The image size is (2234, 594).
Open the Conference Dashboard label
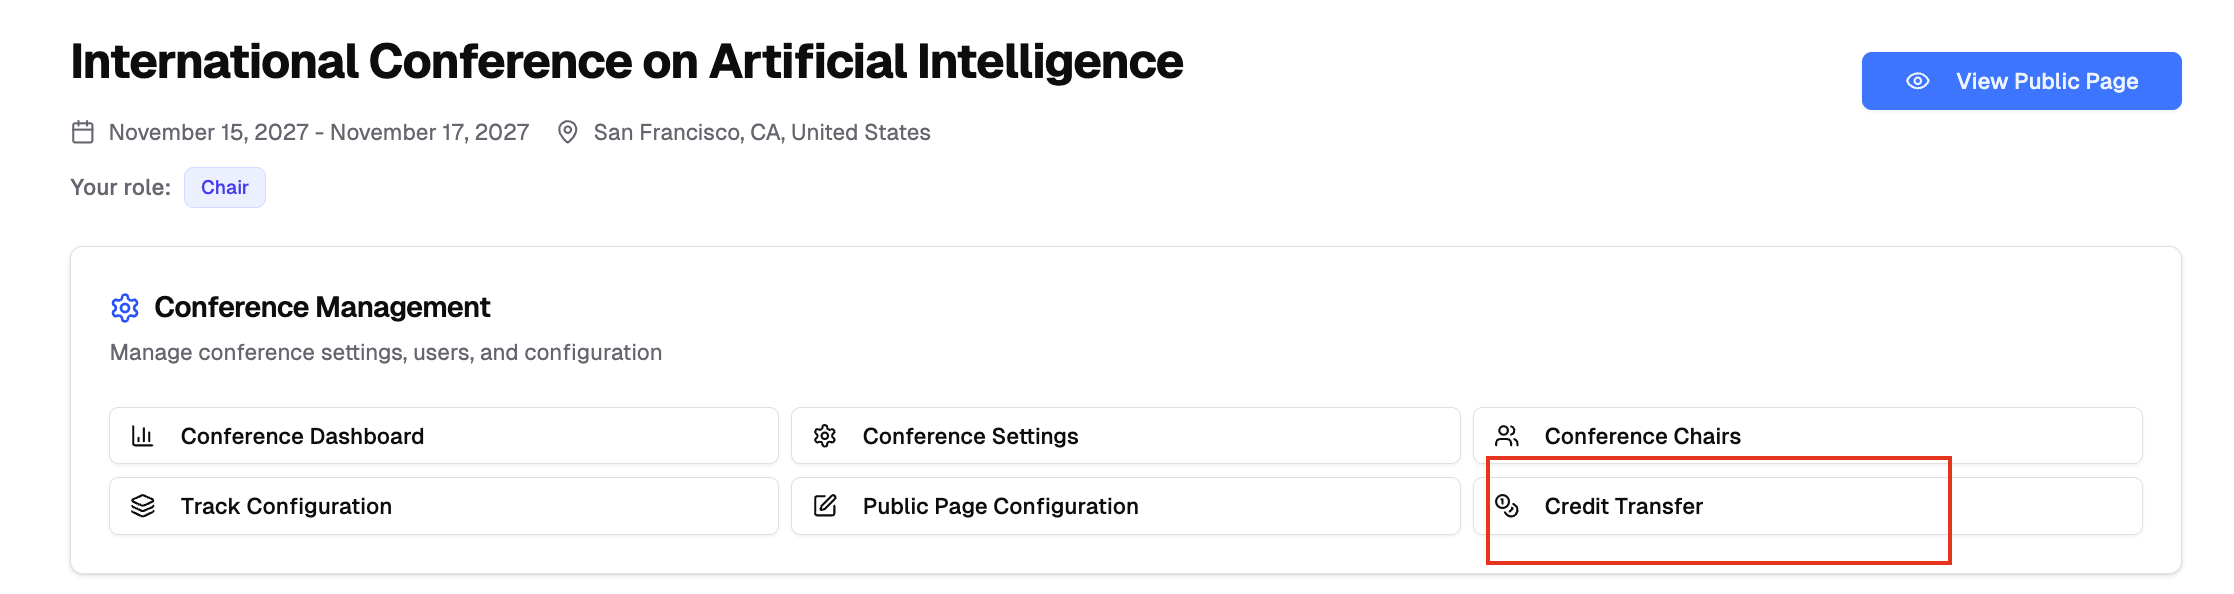[302, 436]
